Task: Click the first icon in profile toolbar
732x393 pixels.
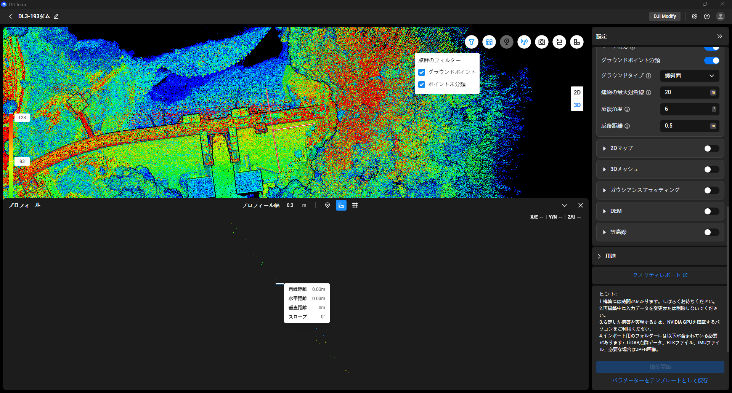Action: click(327, 205)
